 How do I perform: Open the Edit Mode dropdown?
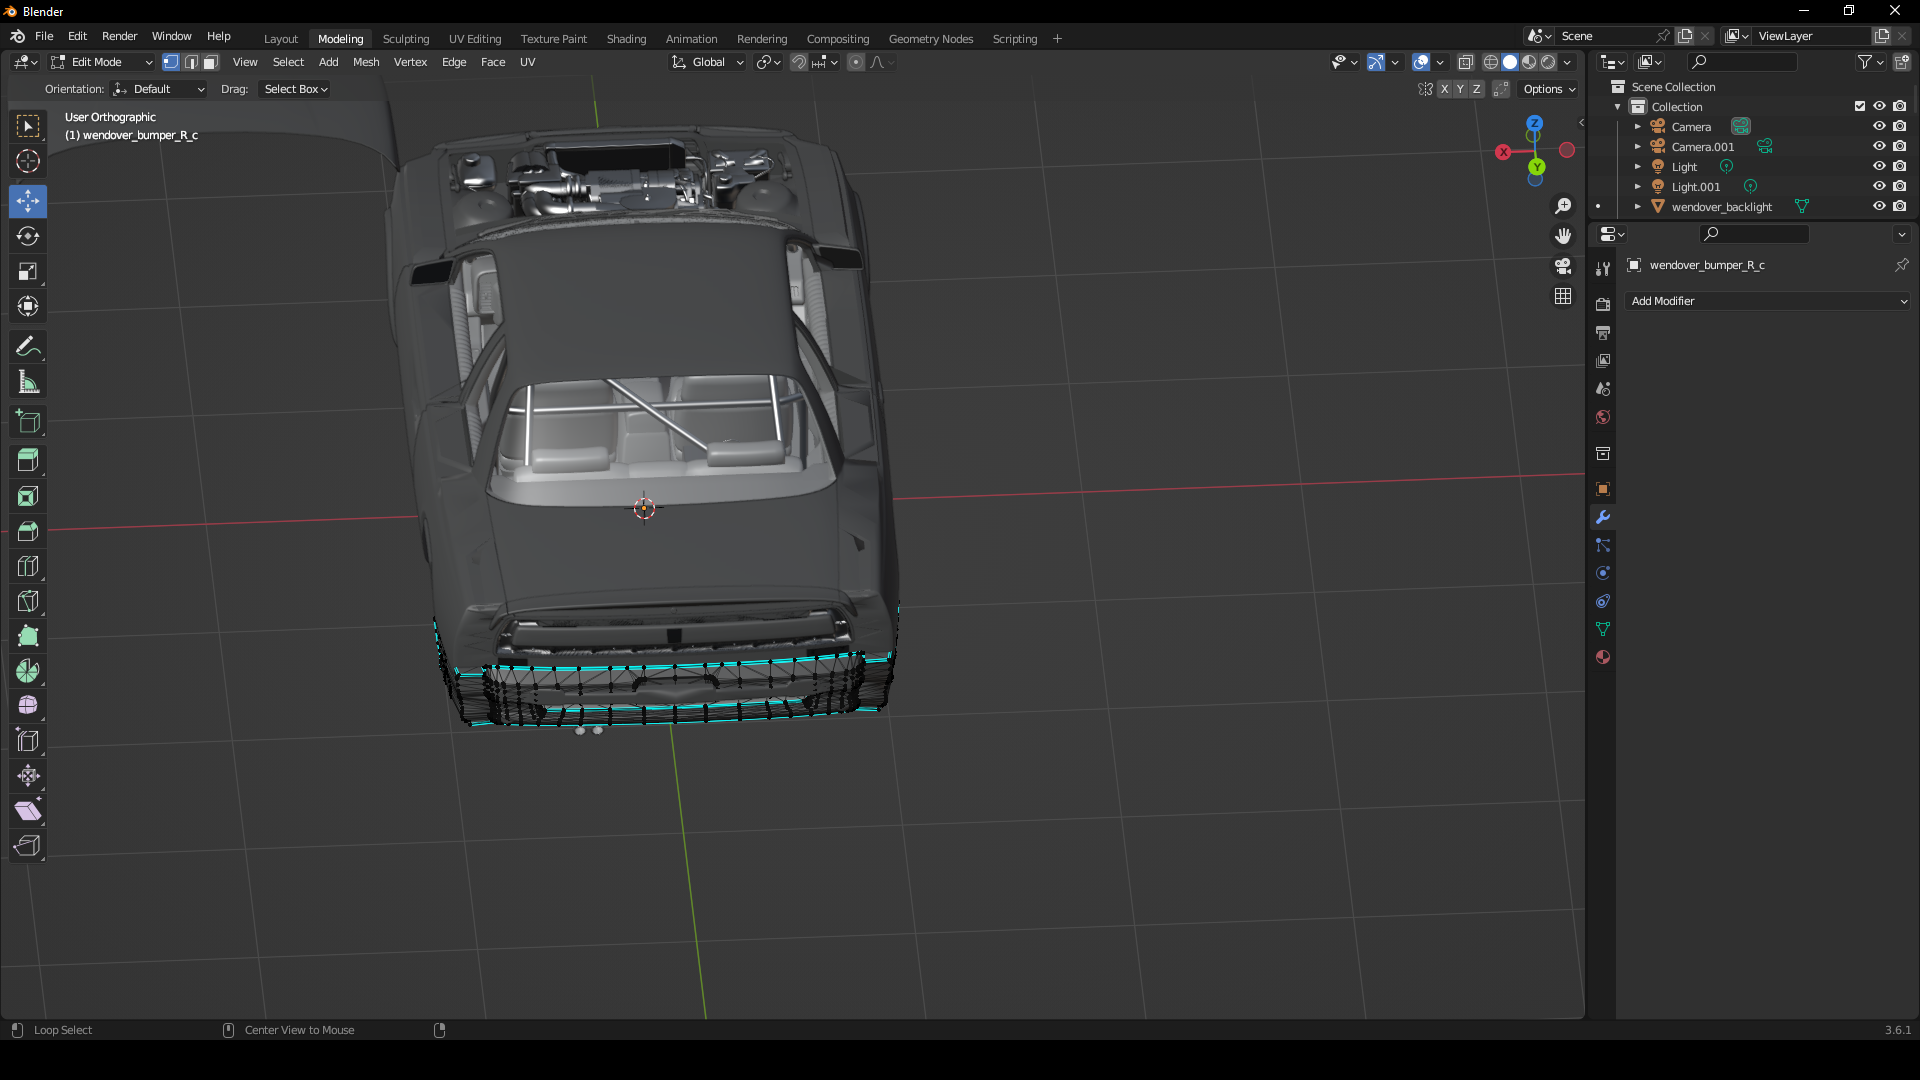point(102,62)
